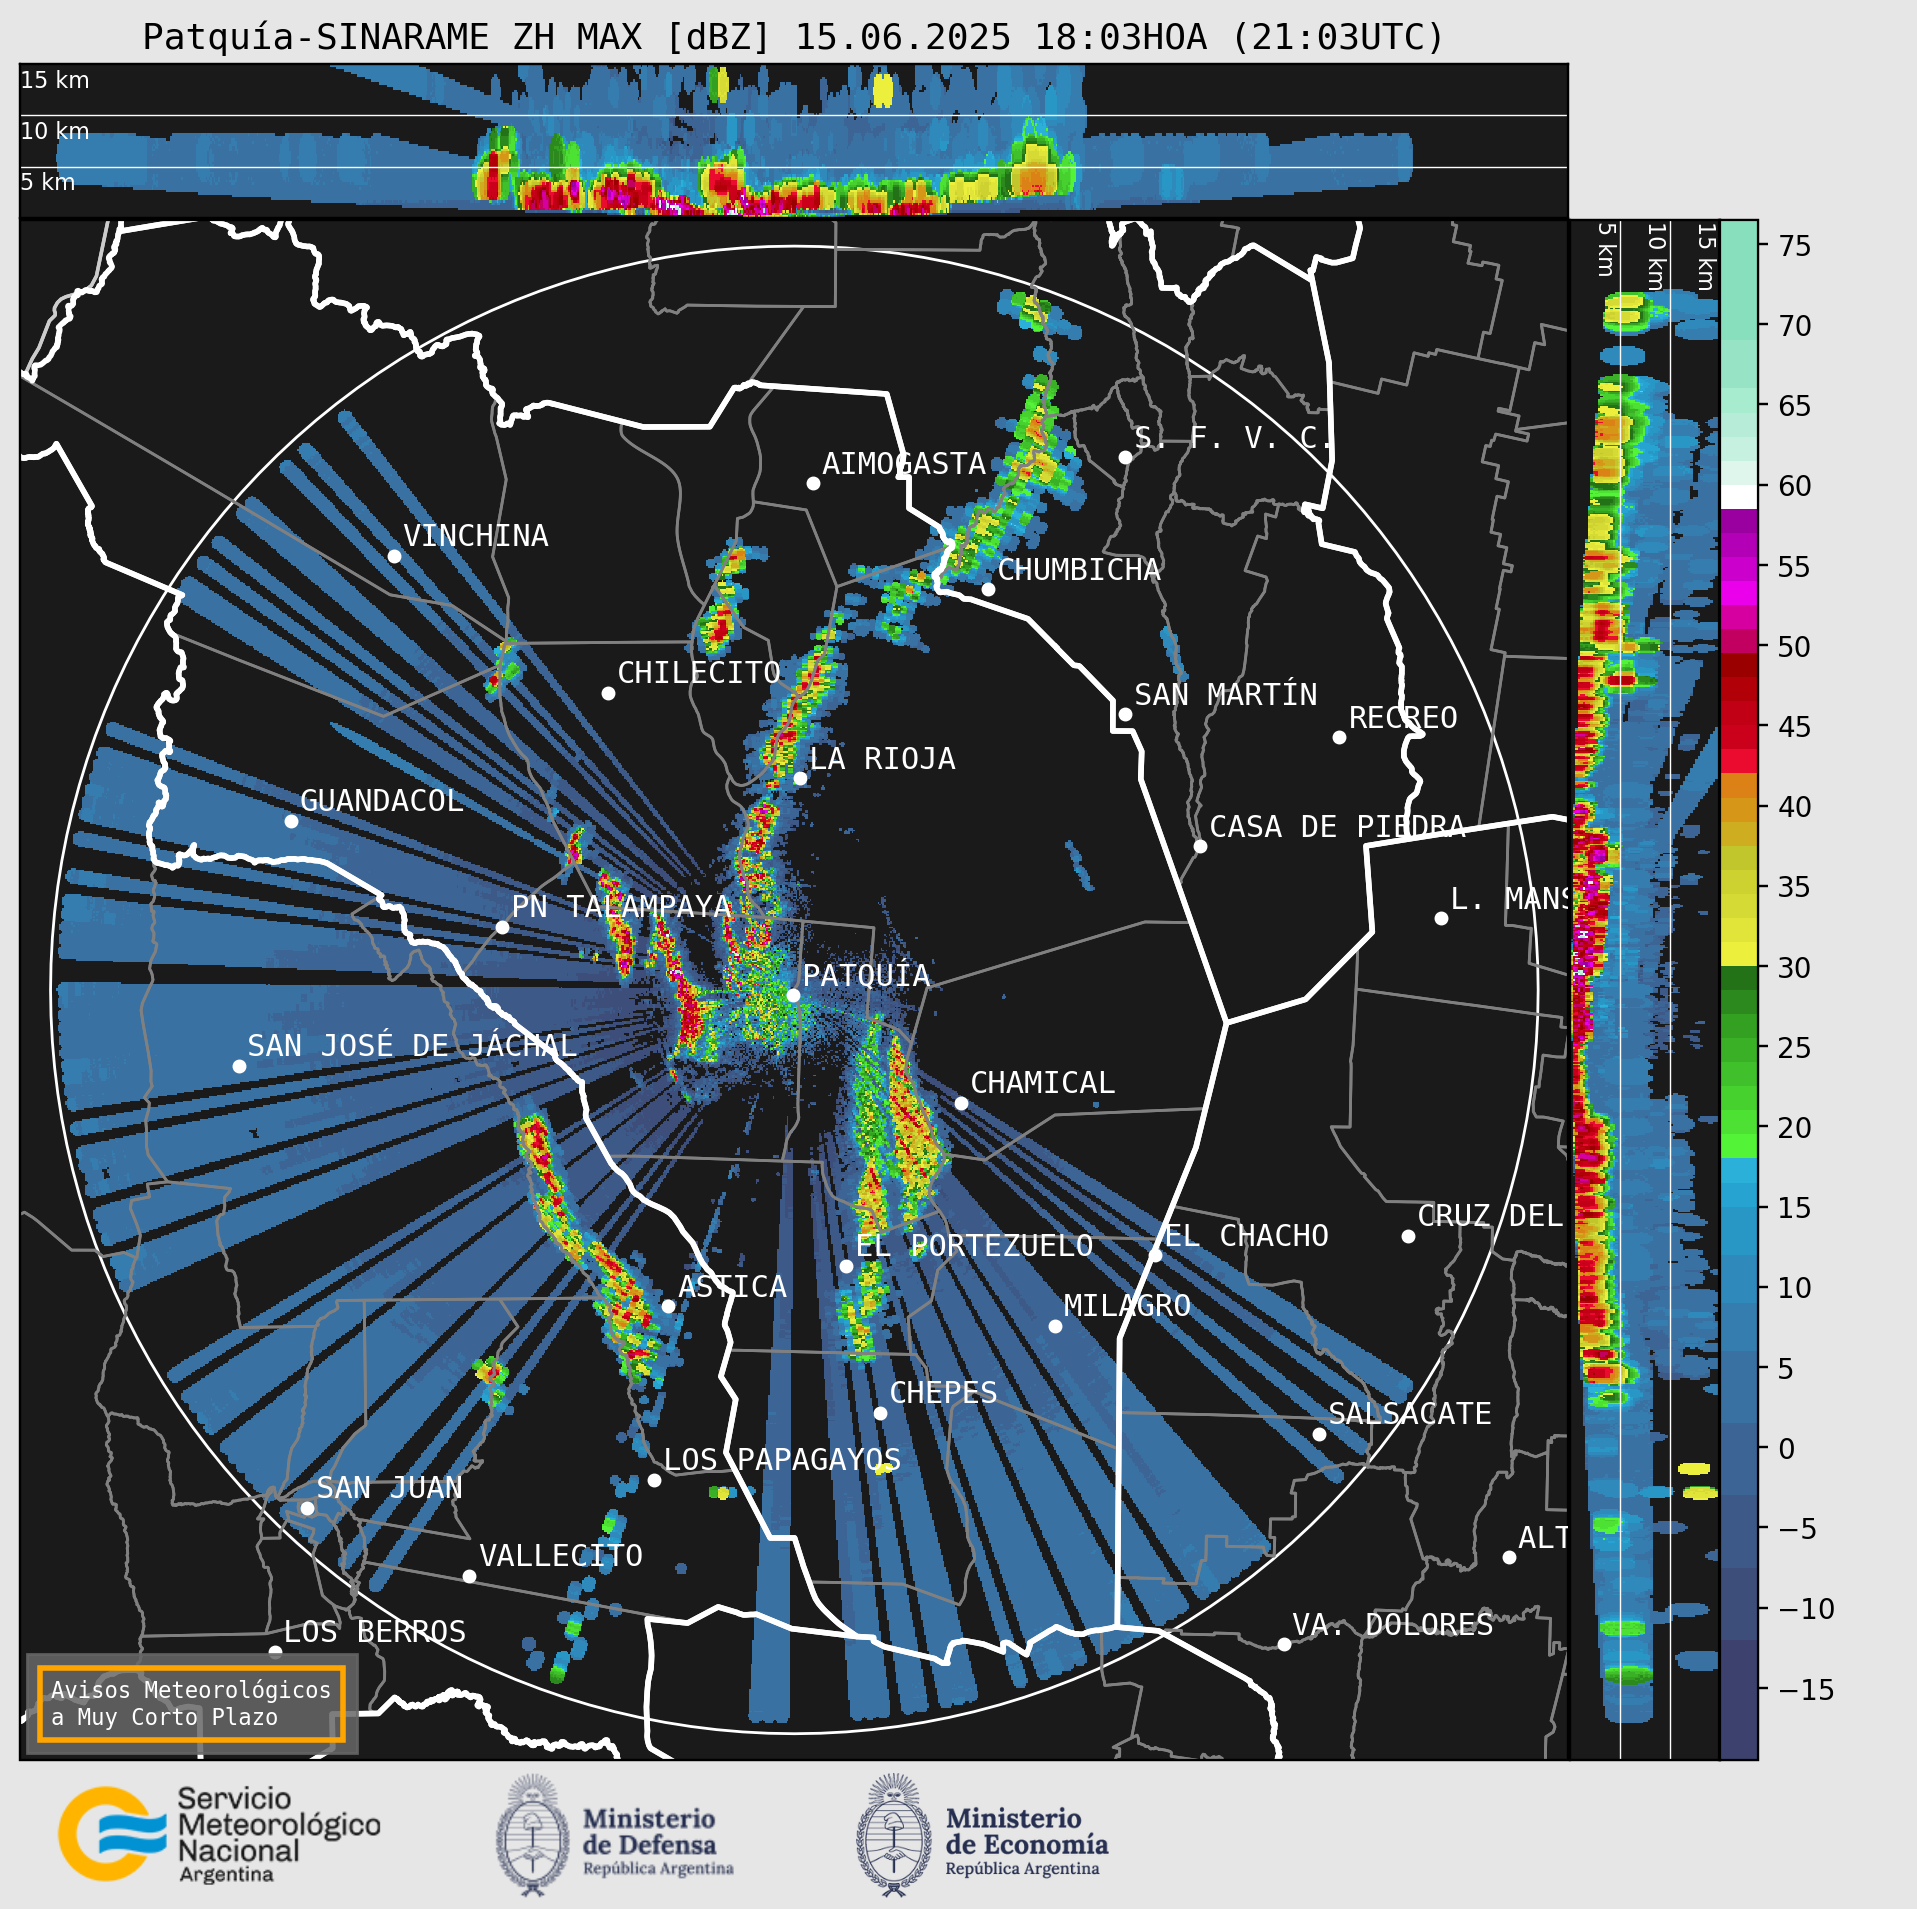Click the 75 dBZ value on the color scale
This screenshot has height=1909, width=1917.
[1795, 246]
